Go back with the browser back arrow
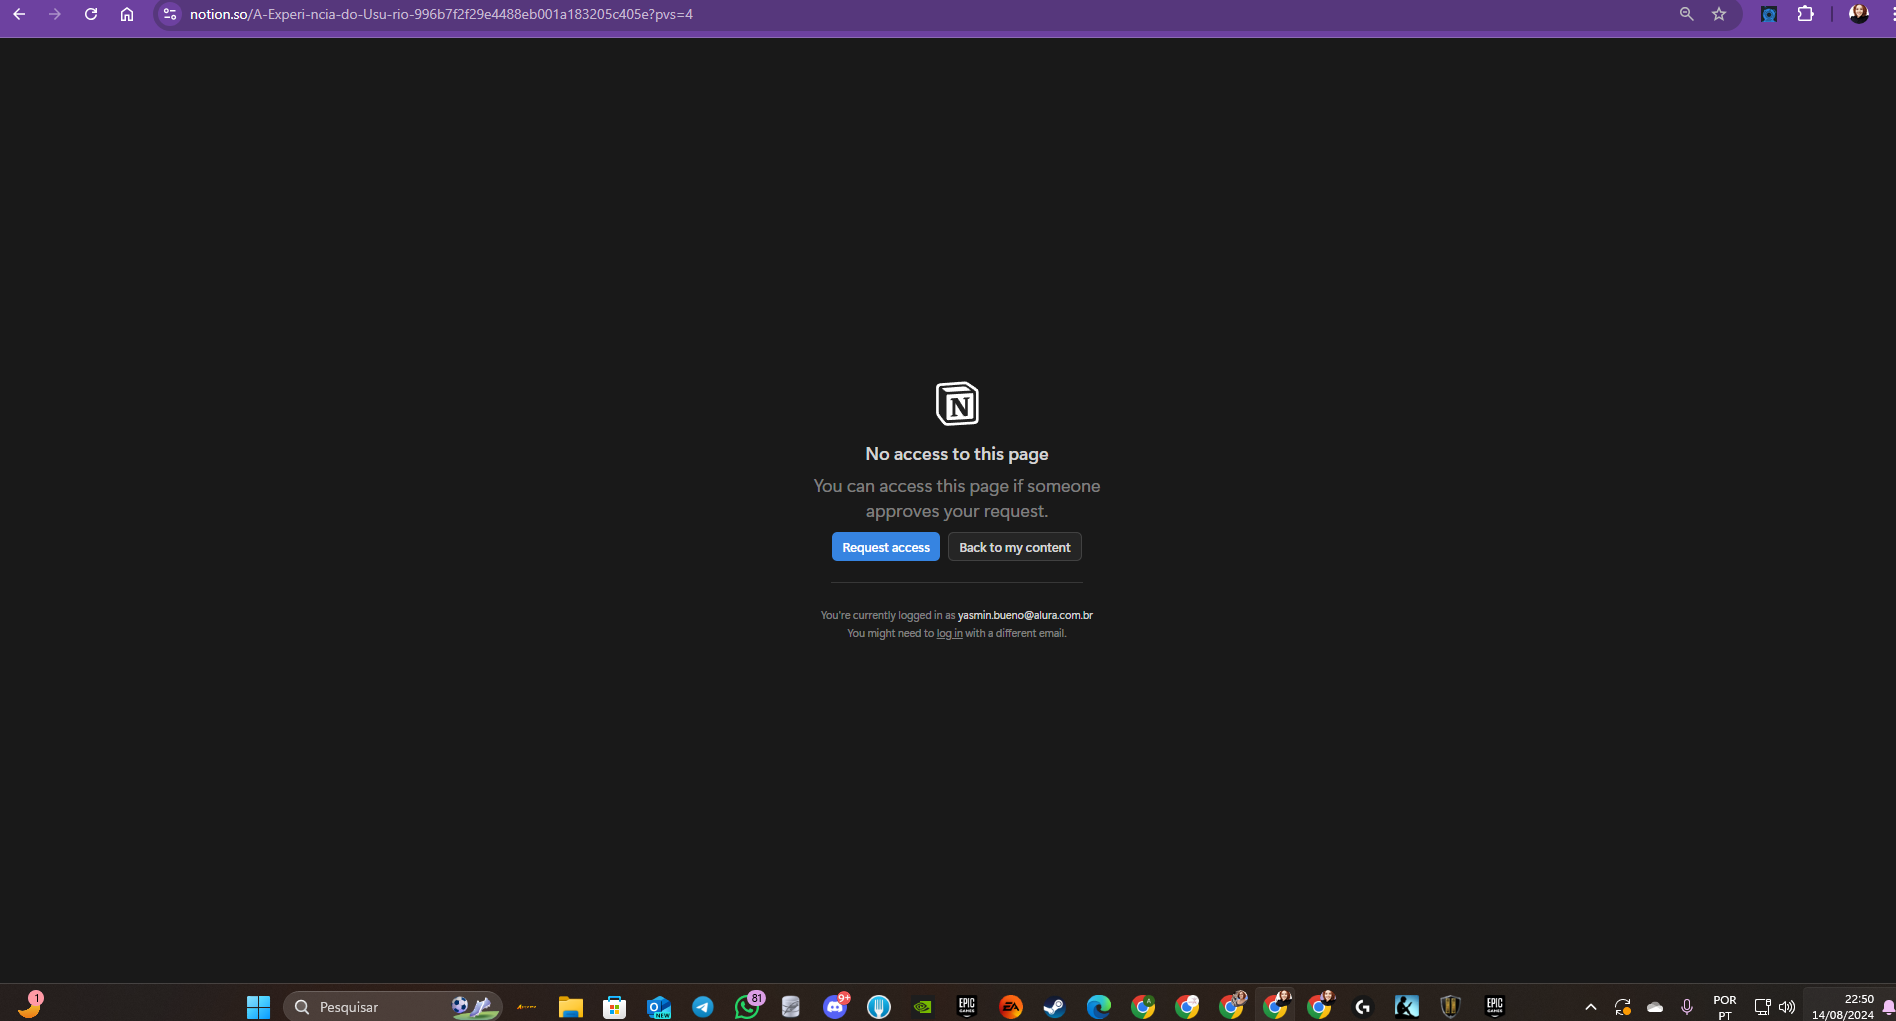The image size is (1896, 1021). click(19, 14)
